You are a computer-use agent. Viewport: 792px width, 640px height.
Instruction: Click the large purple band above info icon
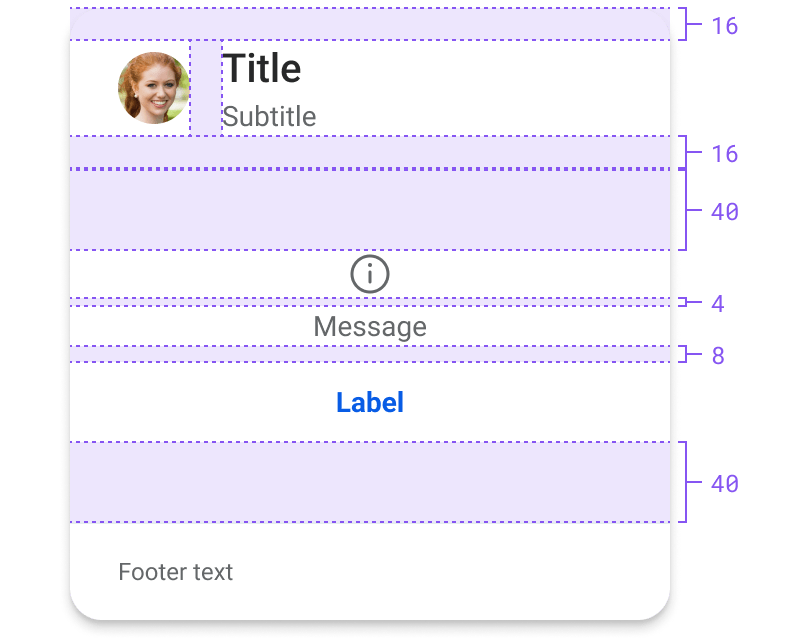[x=370, y=209]
